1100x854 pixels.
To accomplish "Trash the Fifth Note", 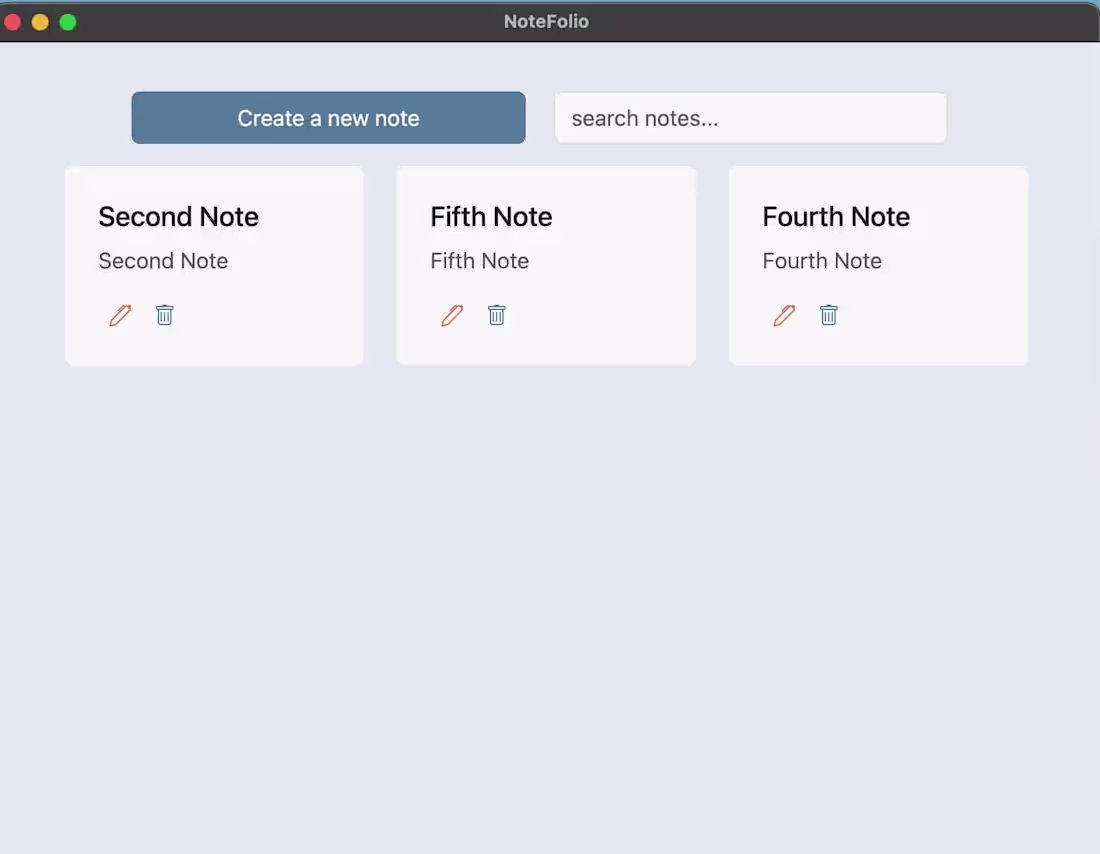I will coord(497,316).
